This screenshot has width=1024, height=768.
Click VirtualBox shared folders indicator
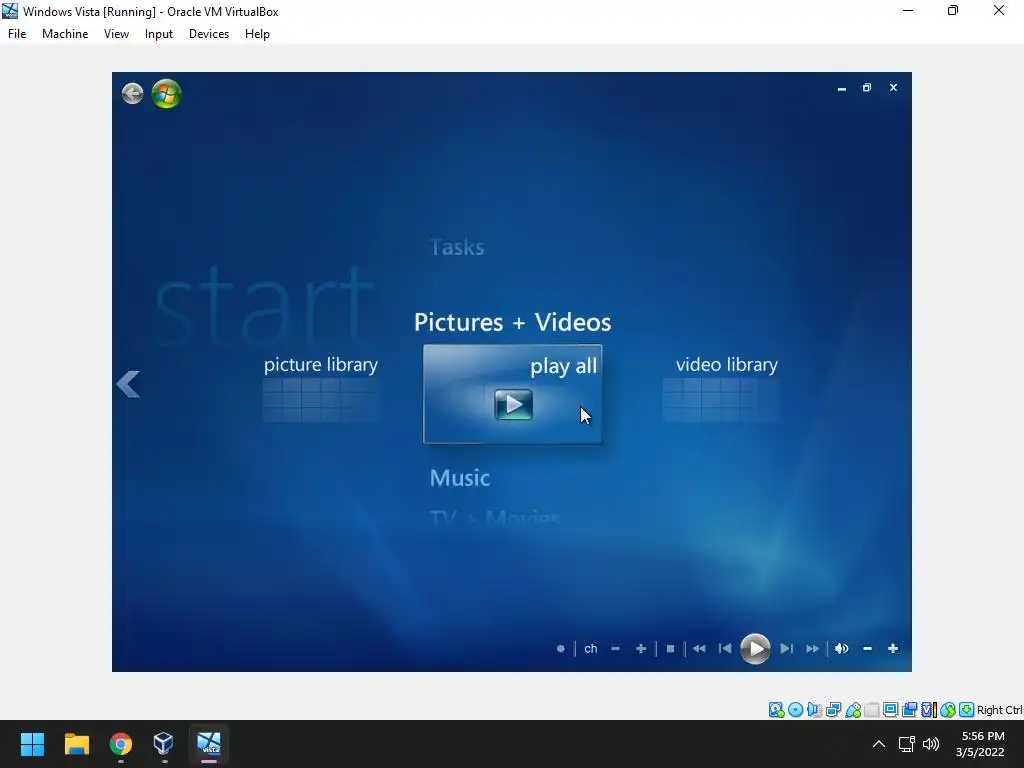872,710
